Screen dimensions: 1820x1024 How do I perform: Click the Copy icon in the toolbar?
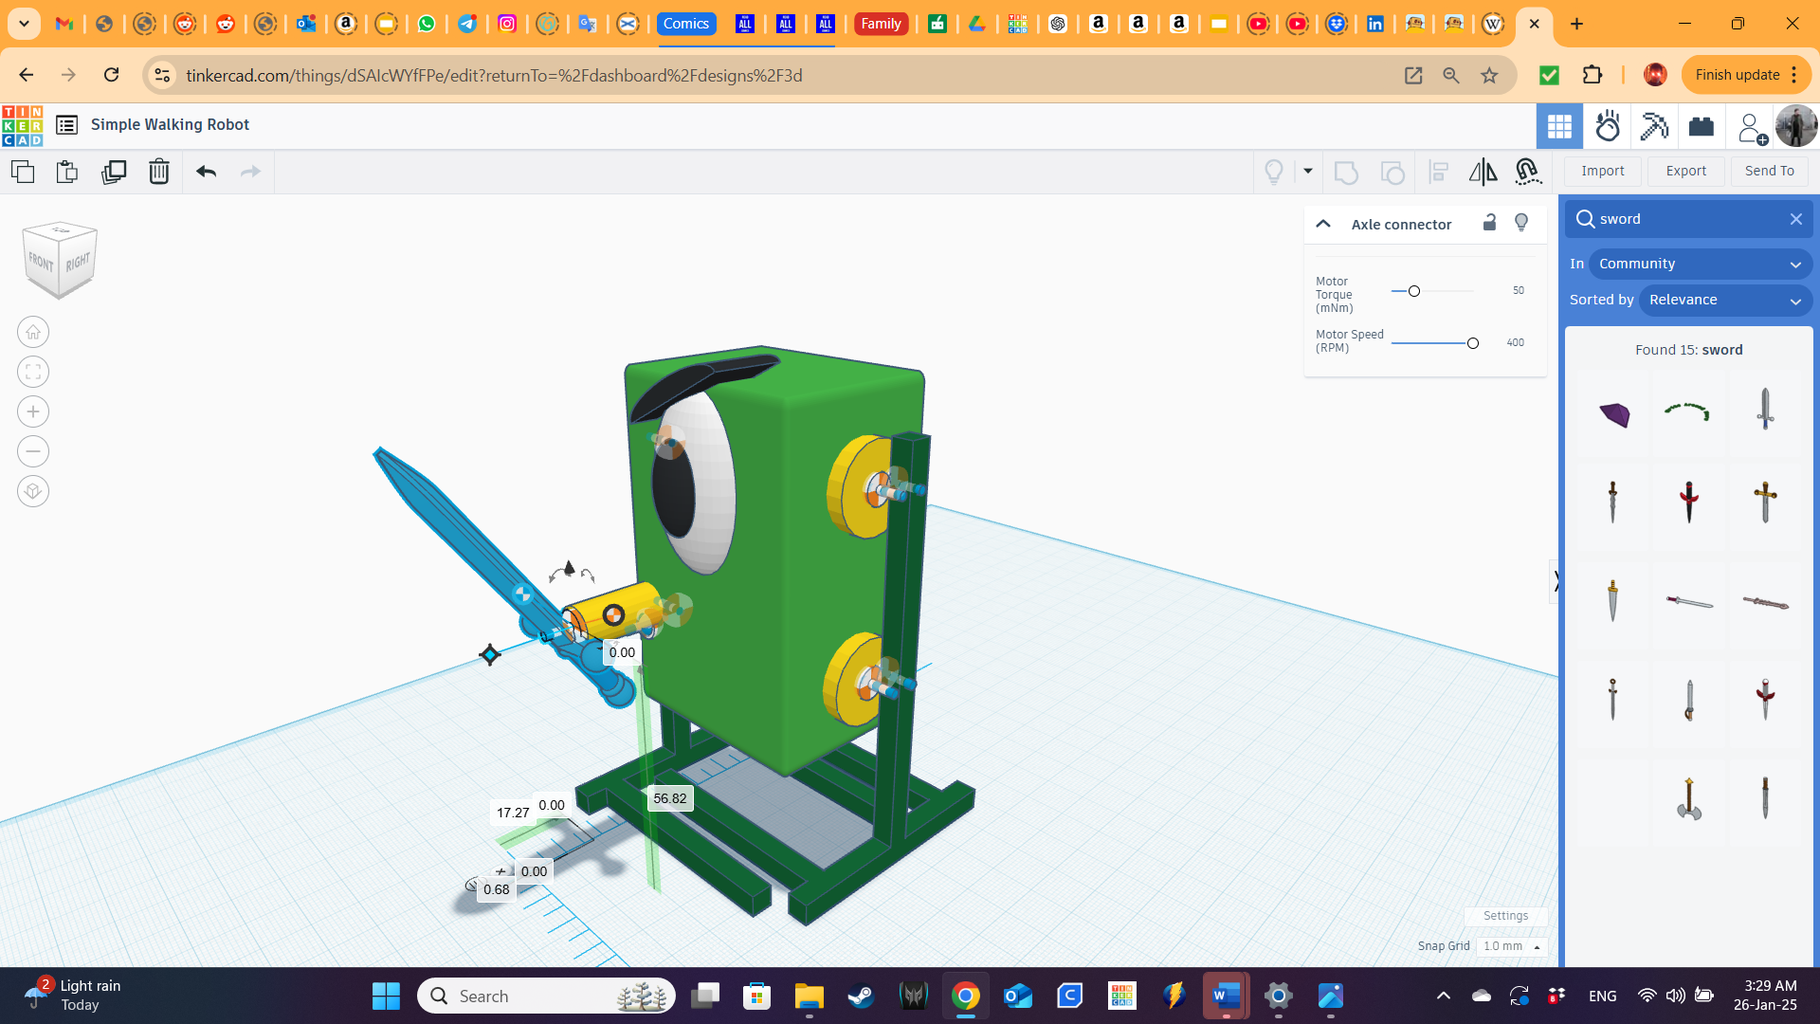[x=22, y=172]
